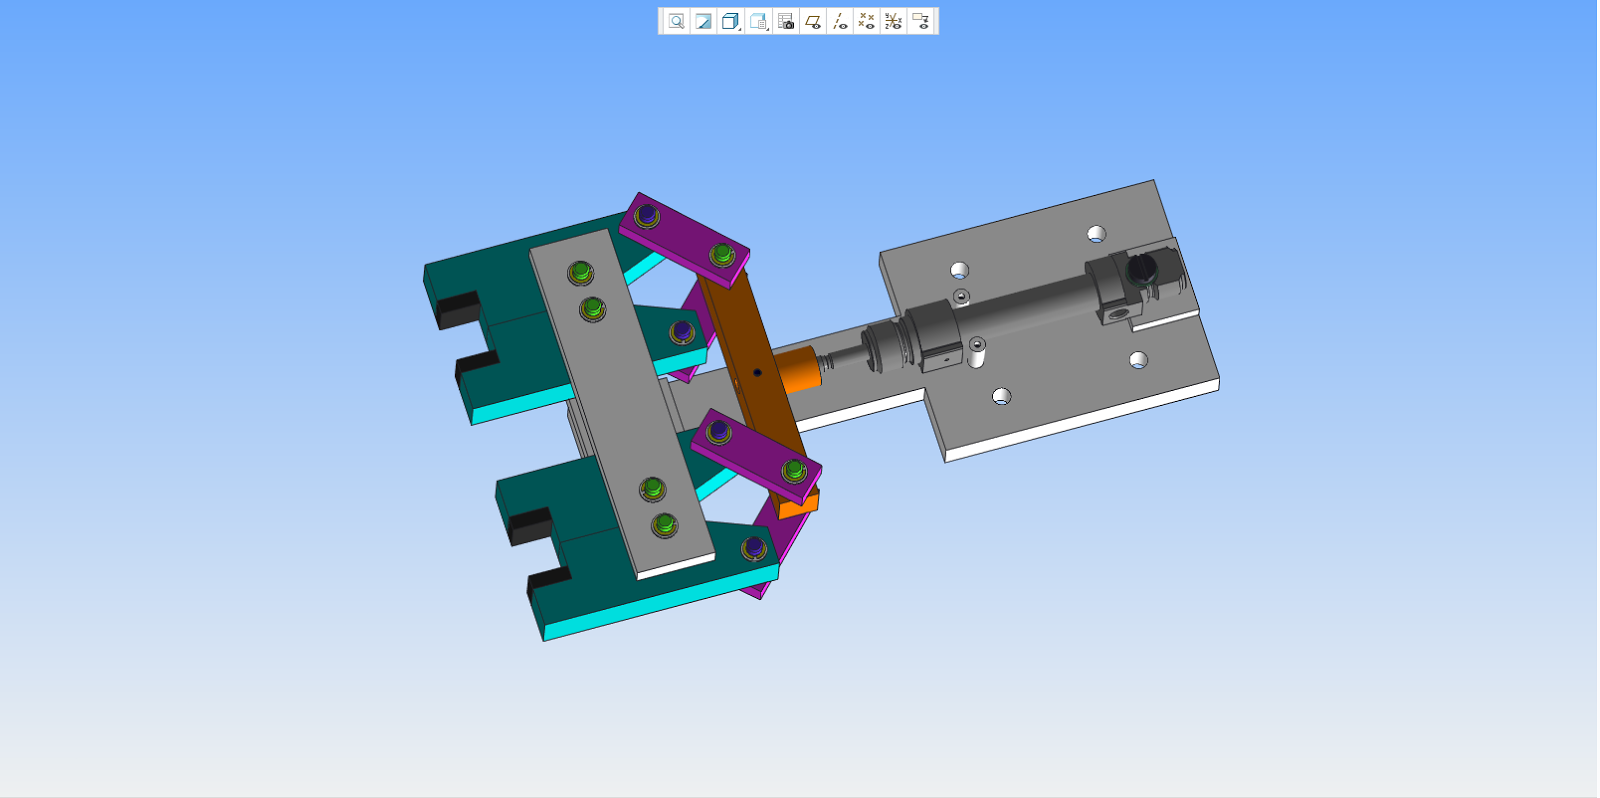Viewport: 1600px width, 798px height.
Task: Select the orange coupling on the cylinder rod
Action: 799,370
